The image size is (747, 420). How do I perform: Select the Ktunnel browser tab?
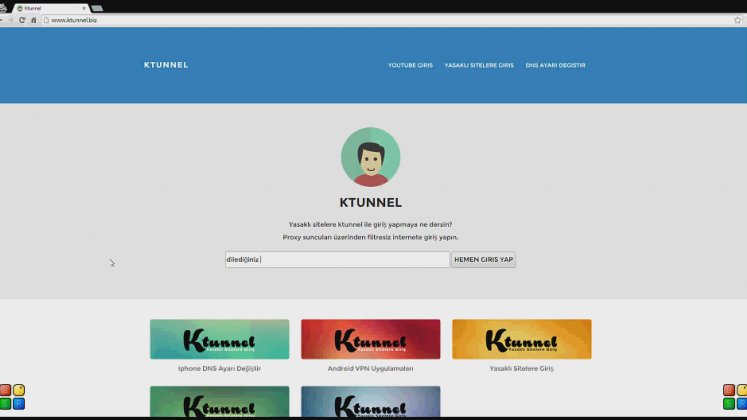click(50, 8)
